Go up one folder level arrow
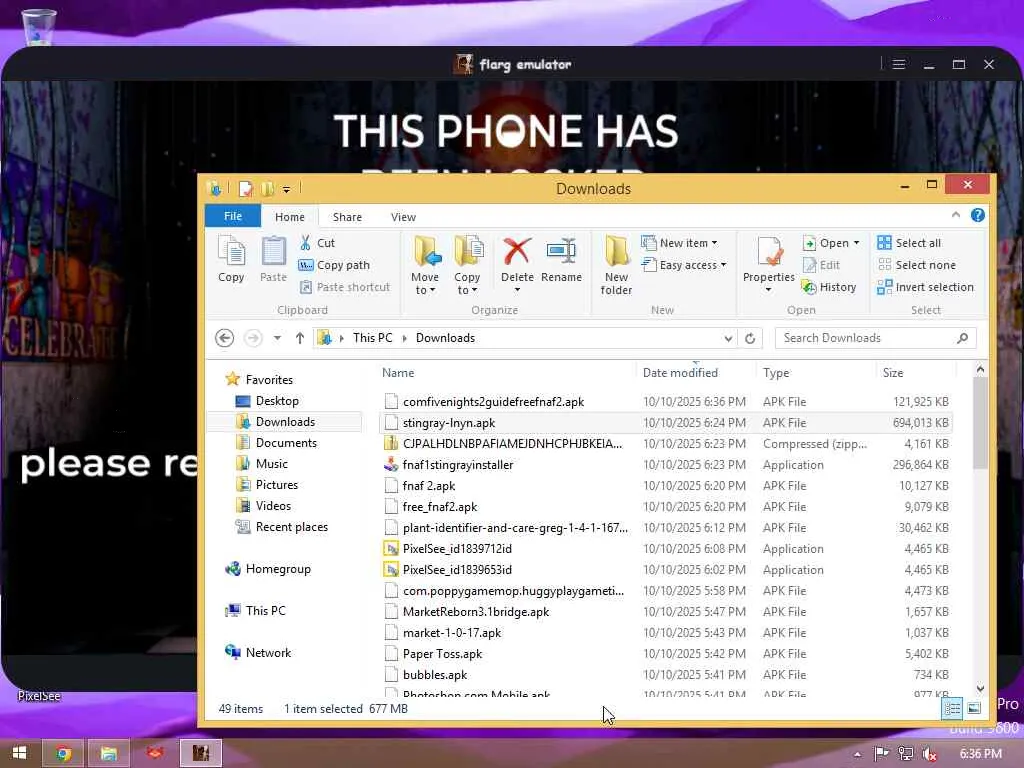Viewport: 1024px width, 768px height. 300,338
